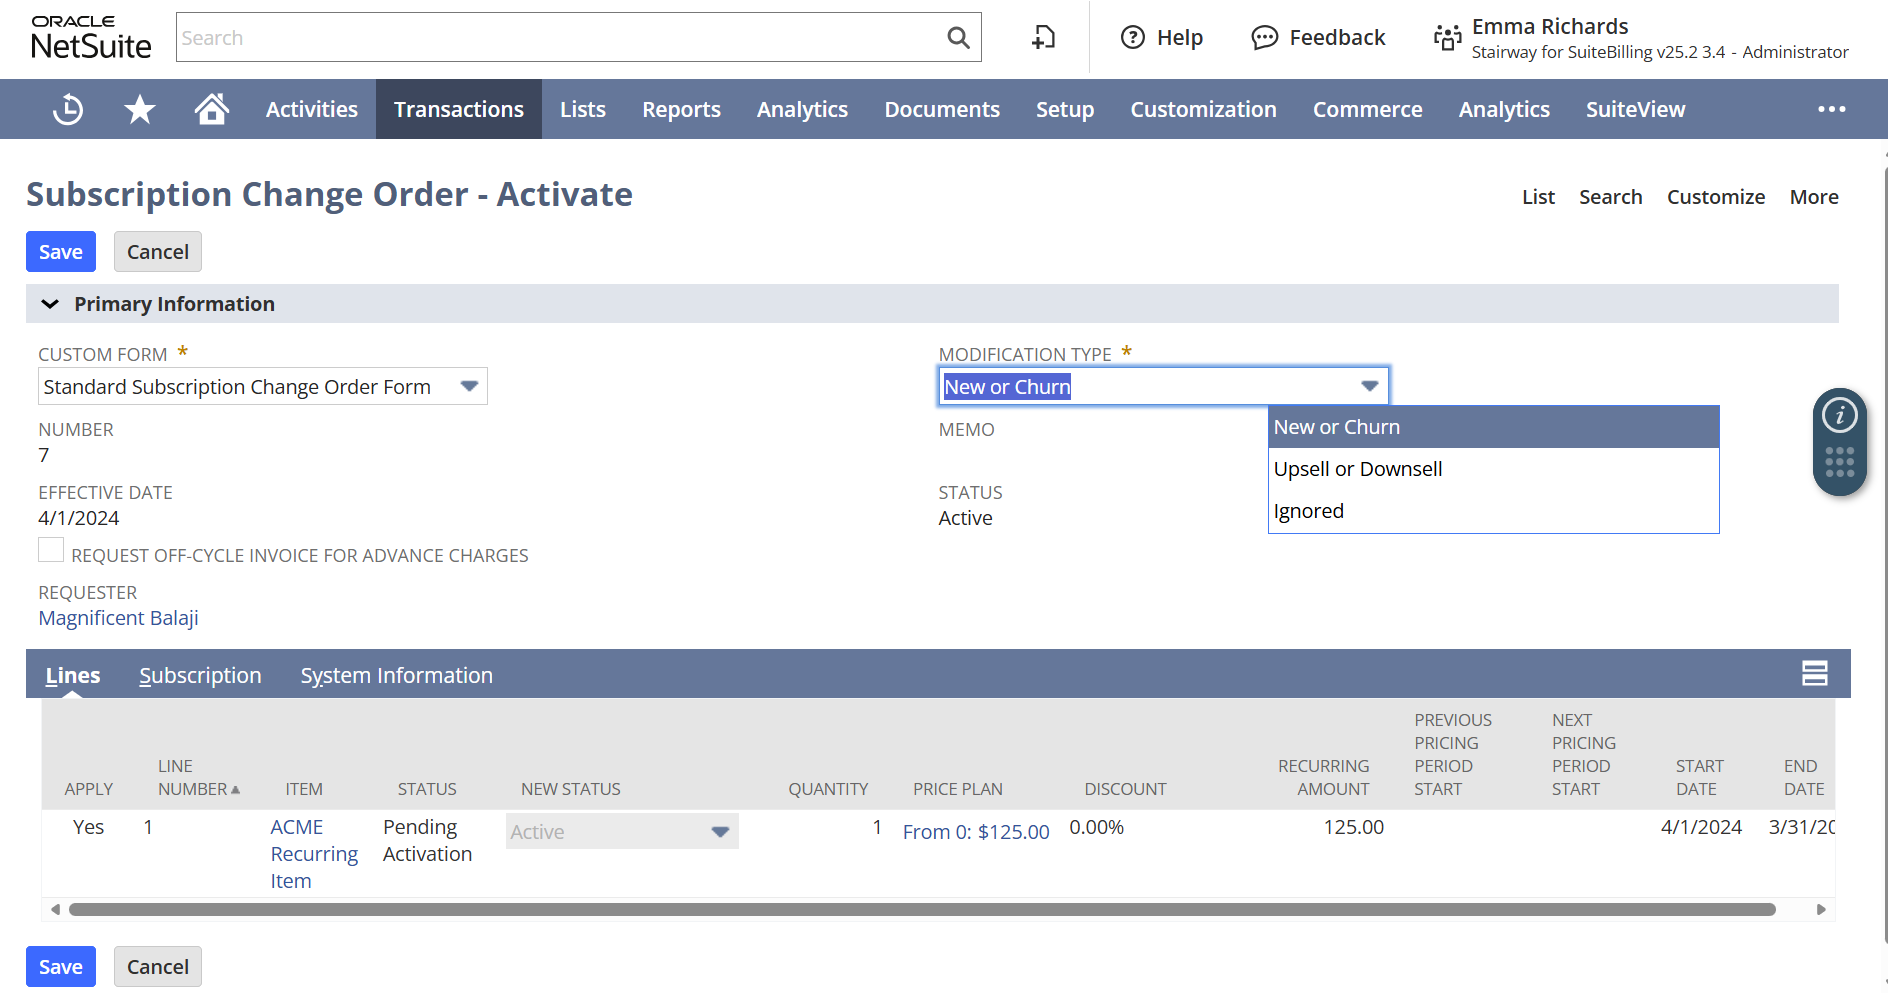Screen dimensions: 1888x993
Task: Enable Request Off-Cycle Invoice for Advance Charges
Action: (51, 550)
